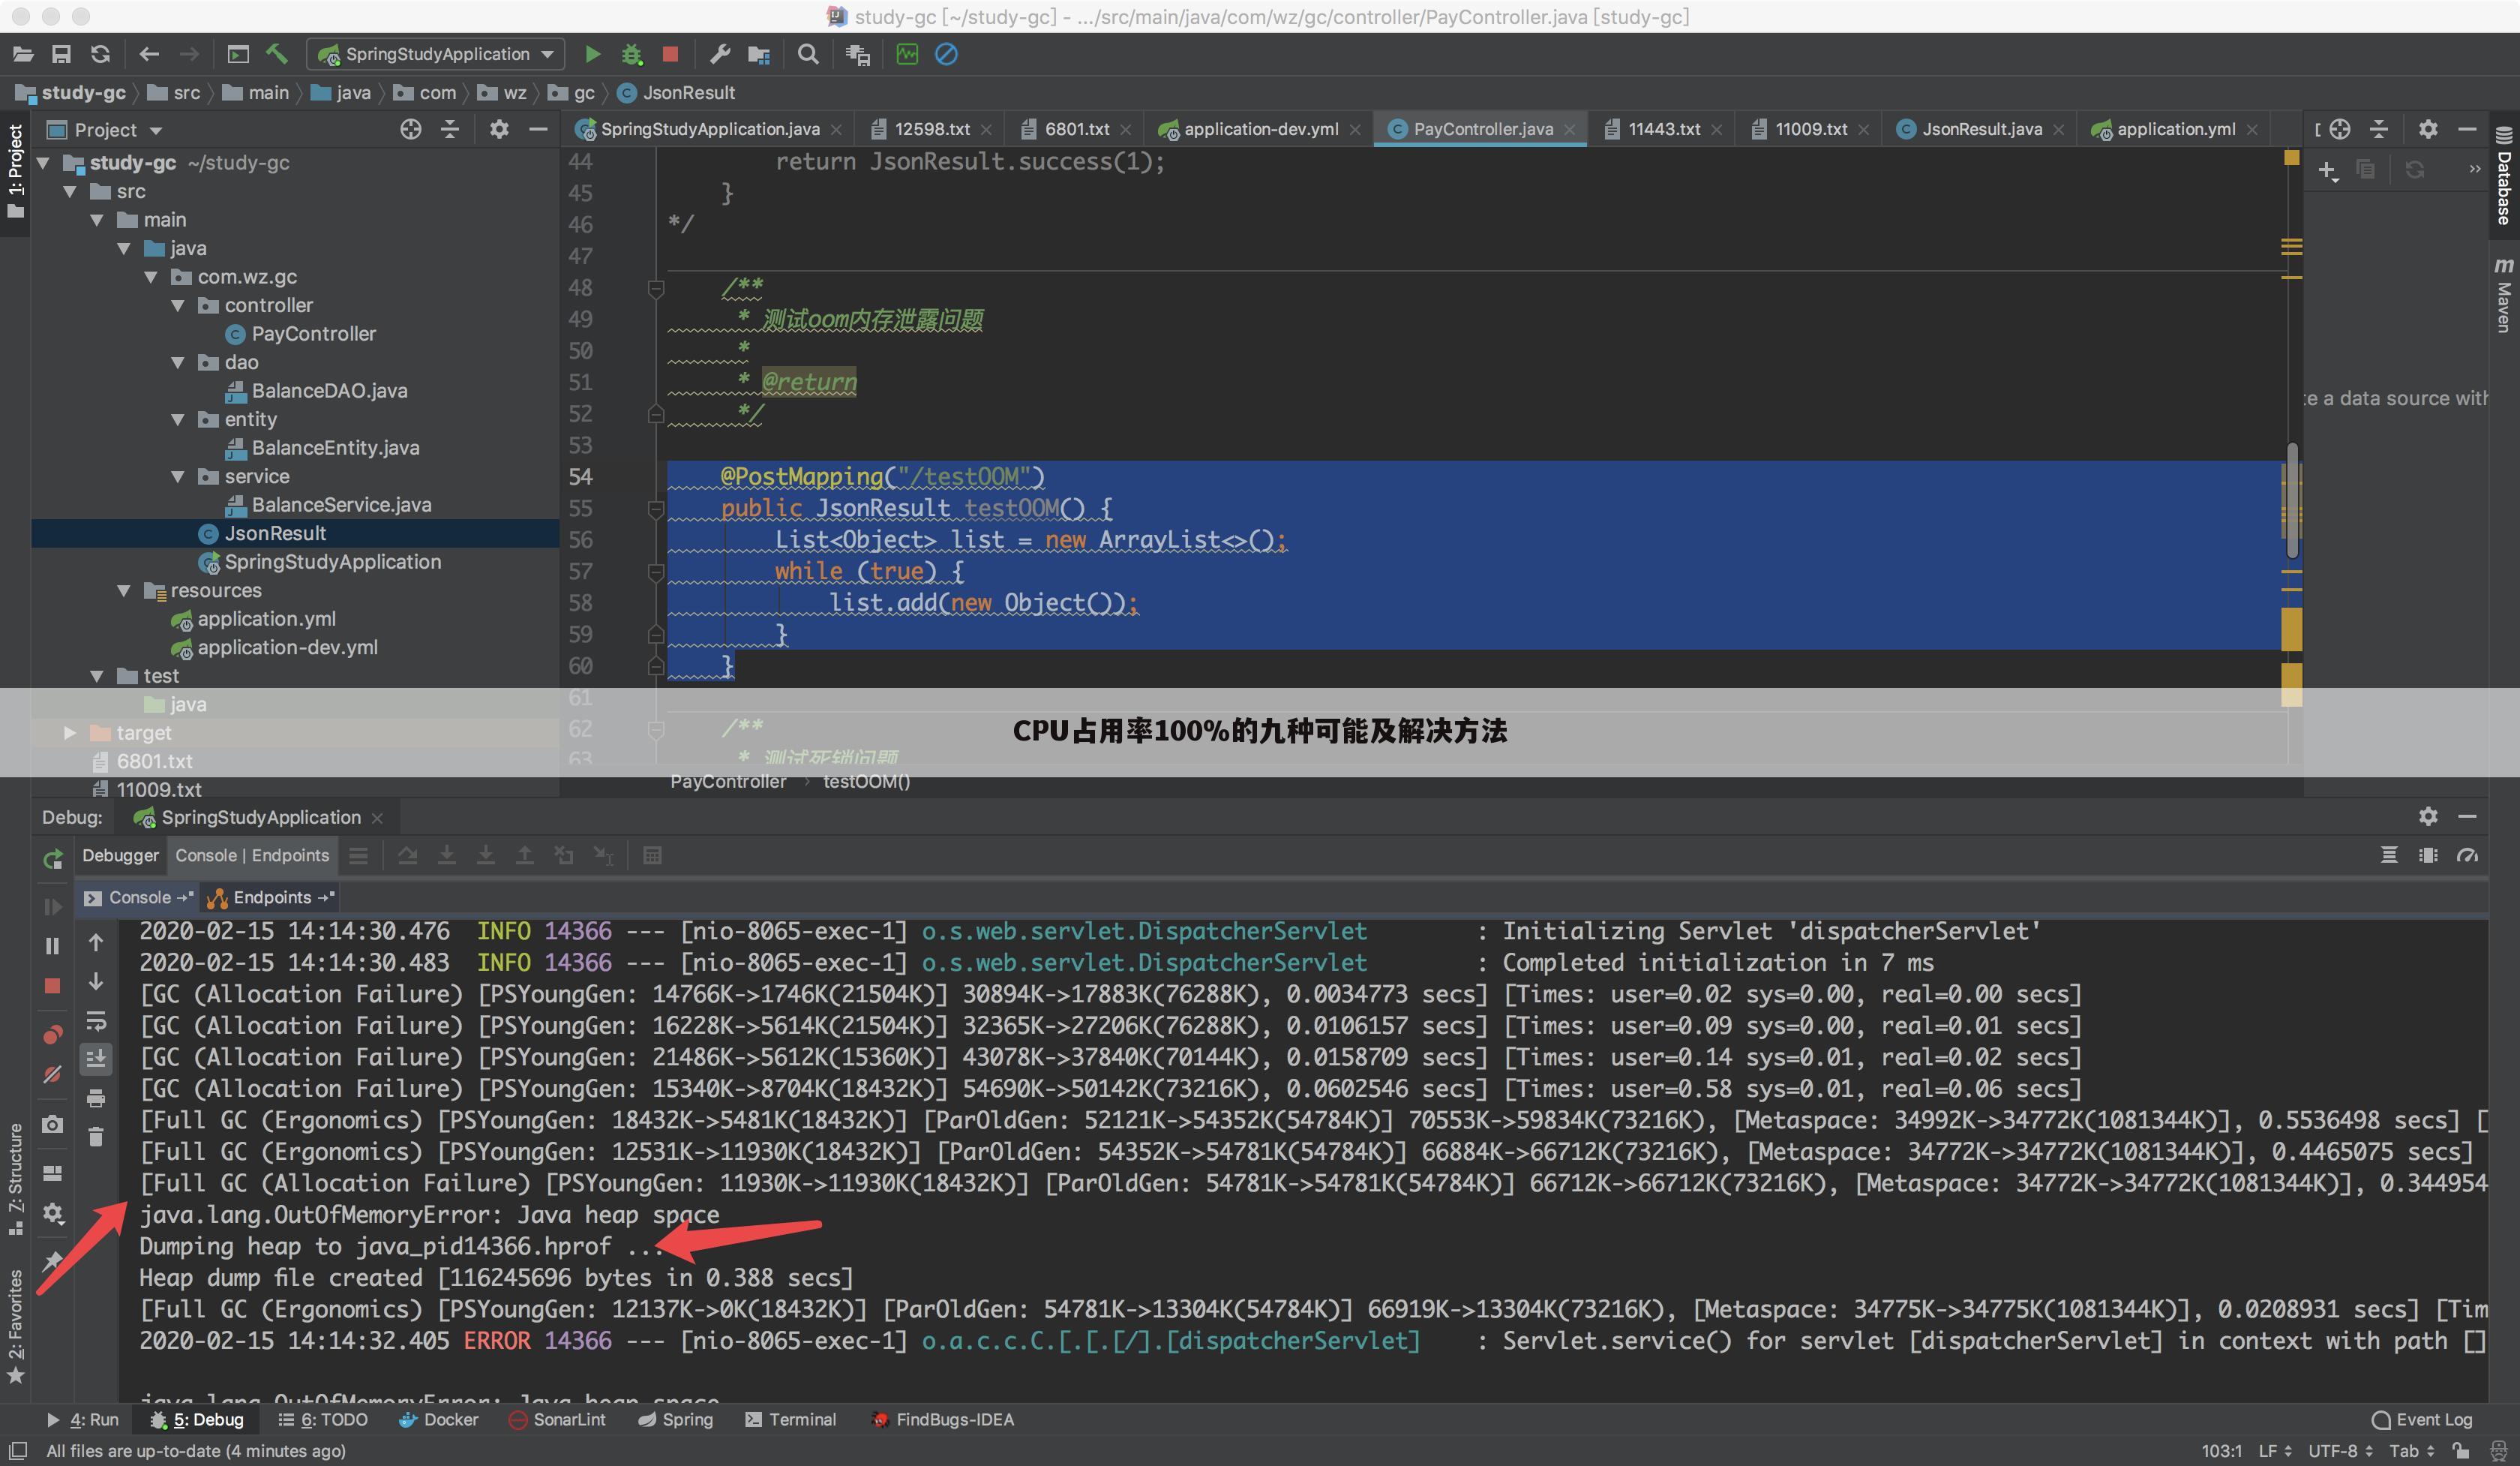This screenshot has width=2520, height=1466.
Task: Click the Debug bug icon in top toolbar
Action: (x=632, y=54)
